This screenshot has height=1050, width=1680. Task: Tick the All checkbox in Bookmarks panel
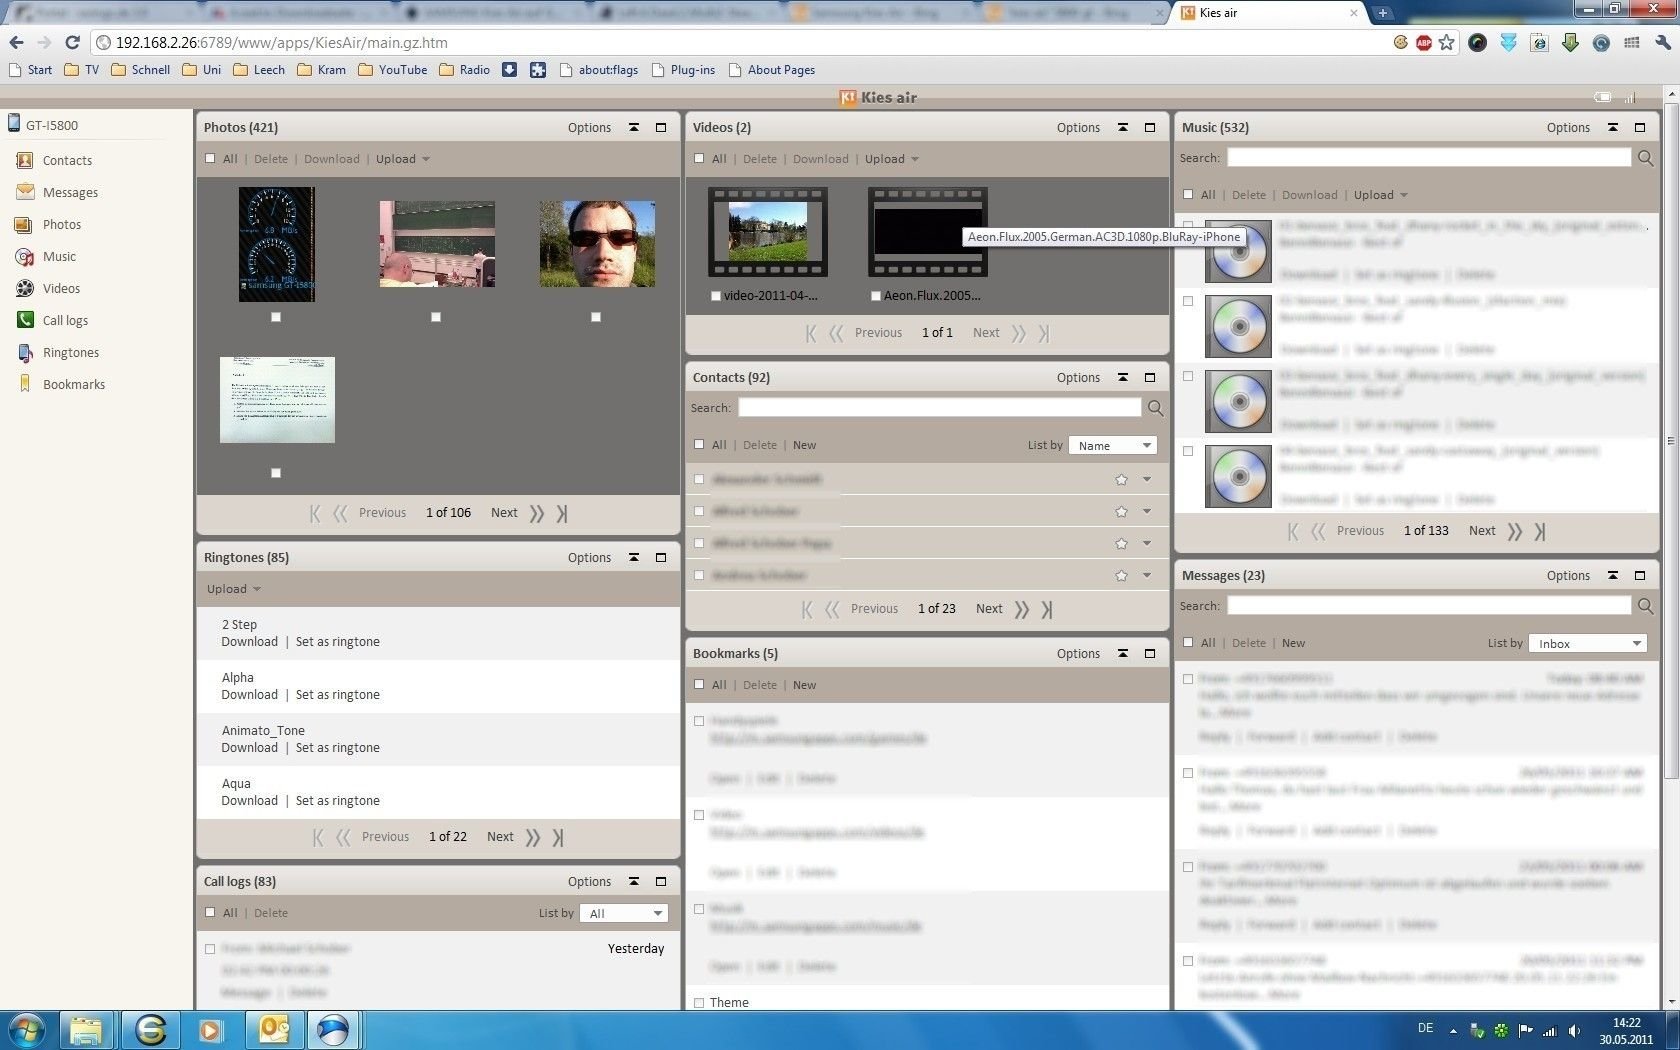(699, 684)
